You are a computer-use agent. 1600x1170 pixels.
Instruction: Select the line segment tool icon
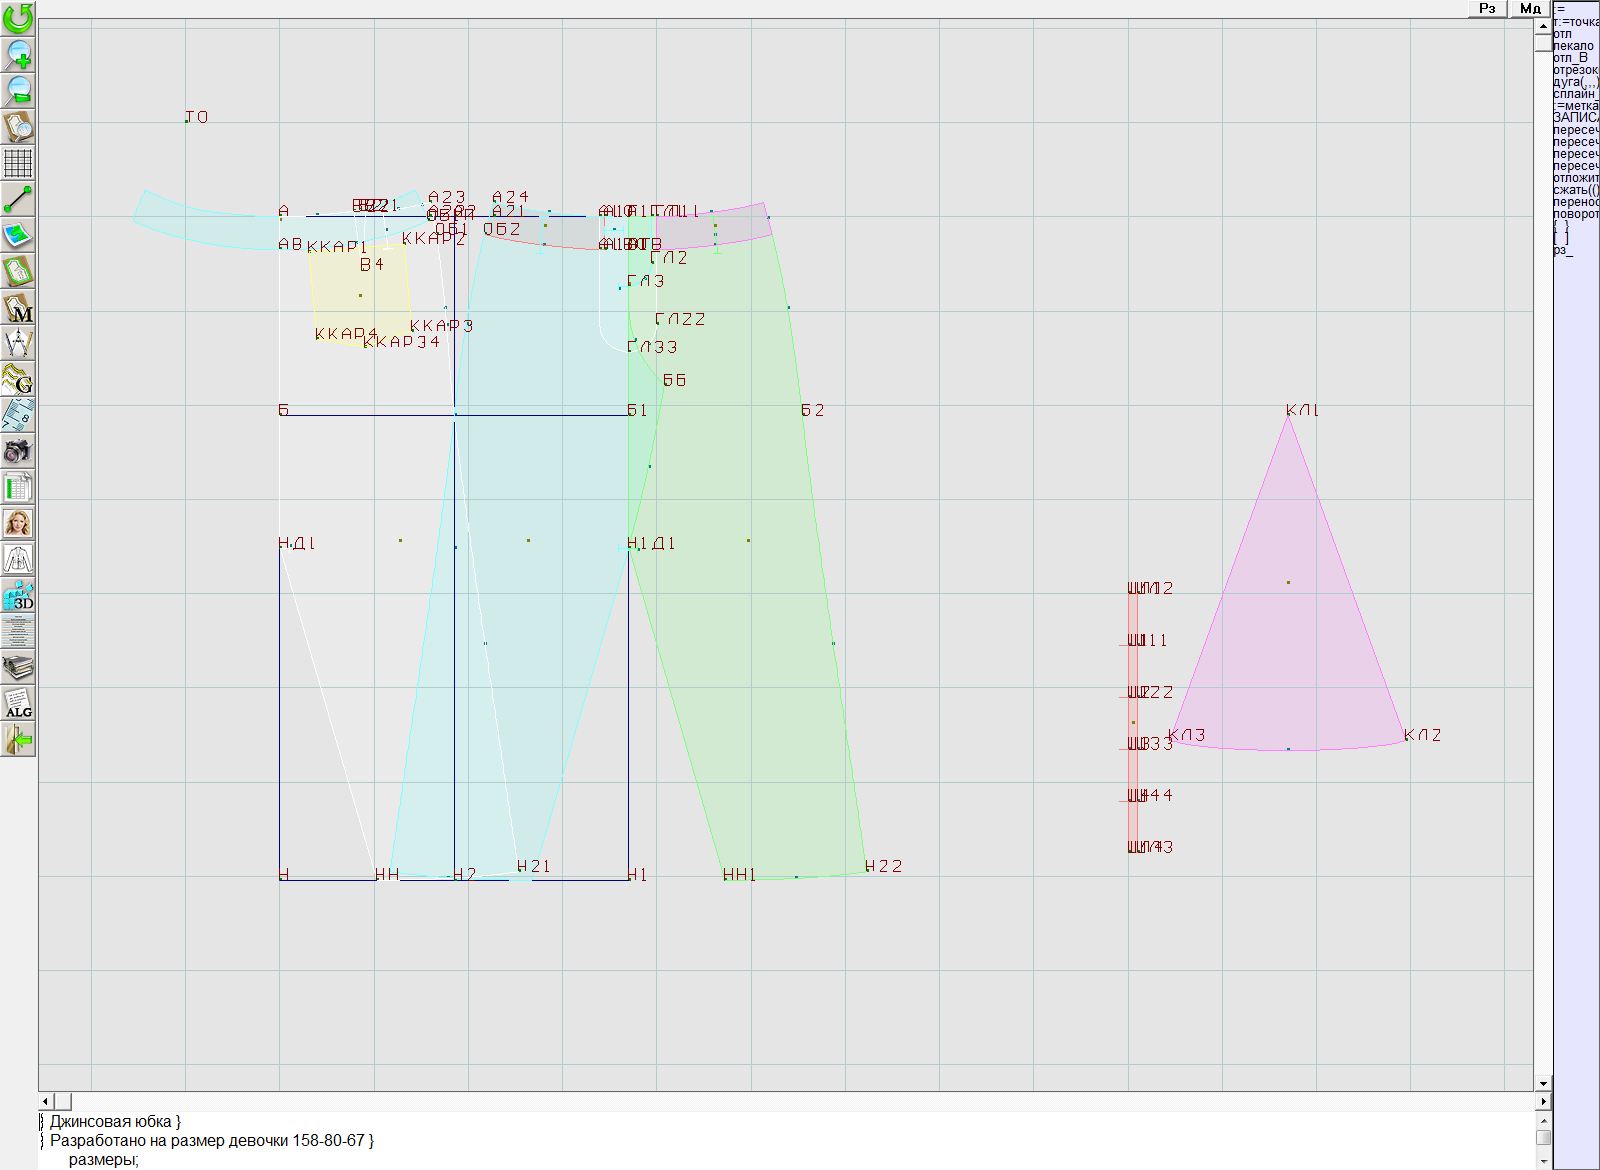[19, 199]
